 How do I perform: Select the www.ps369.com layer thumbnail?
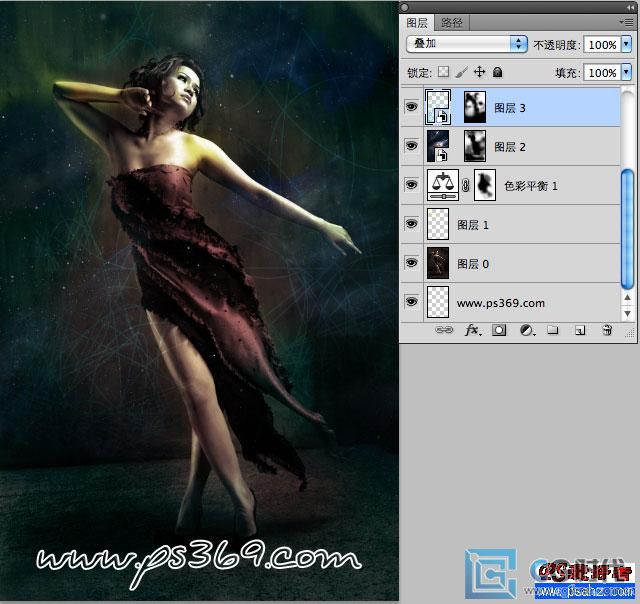coord(438,302)
